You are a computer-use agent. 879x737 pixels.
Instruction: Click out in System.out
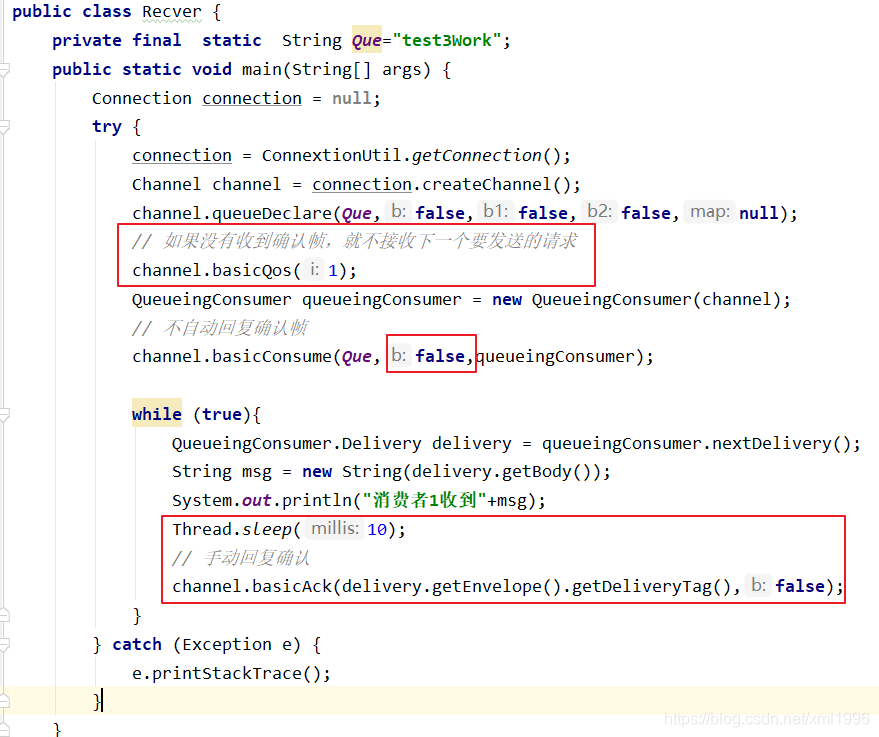[x=256, y=500]
